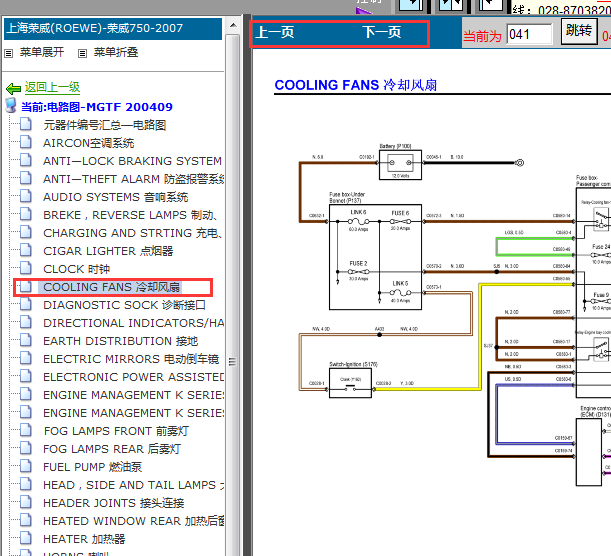Collapse all menus via 菜单折叠 text
This screenshot has width=611, height=556.
coord(116,52)
